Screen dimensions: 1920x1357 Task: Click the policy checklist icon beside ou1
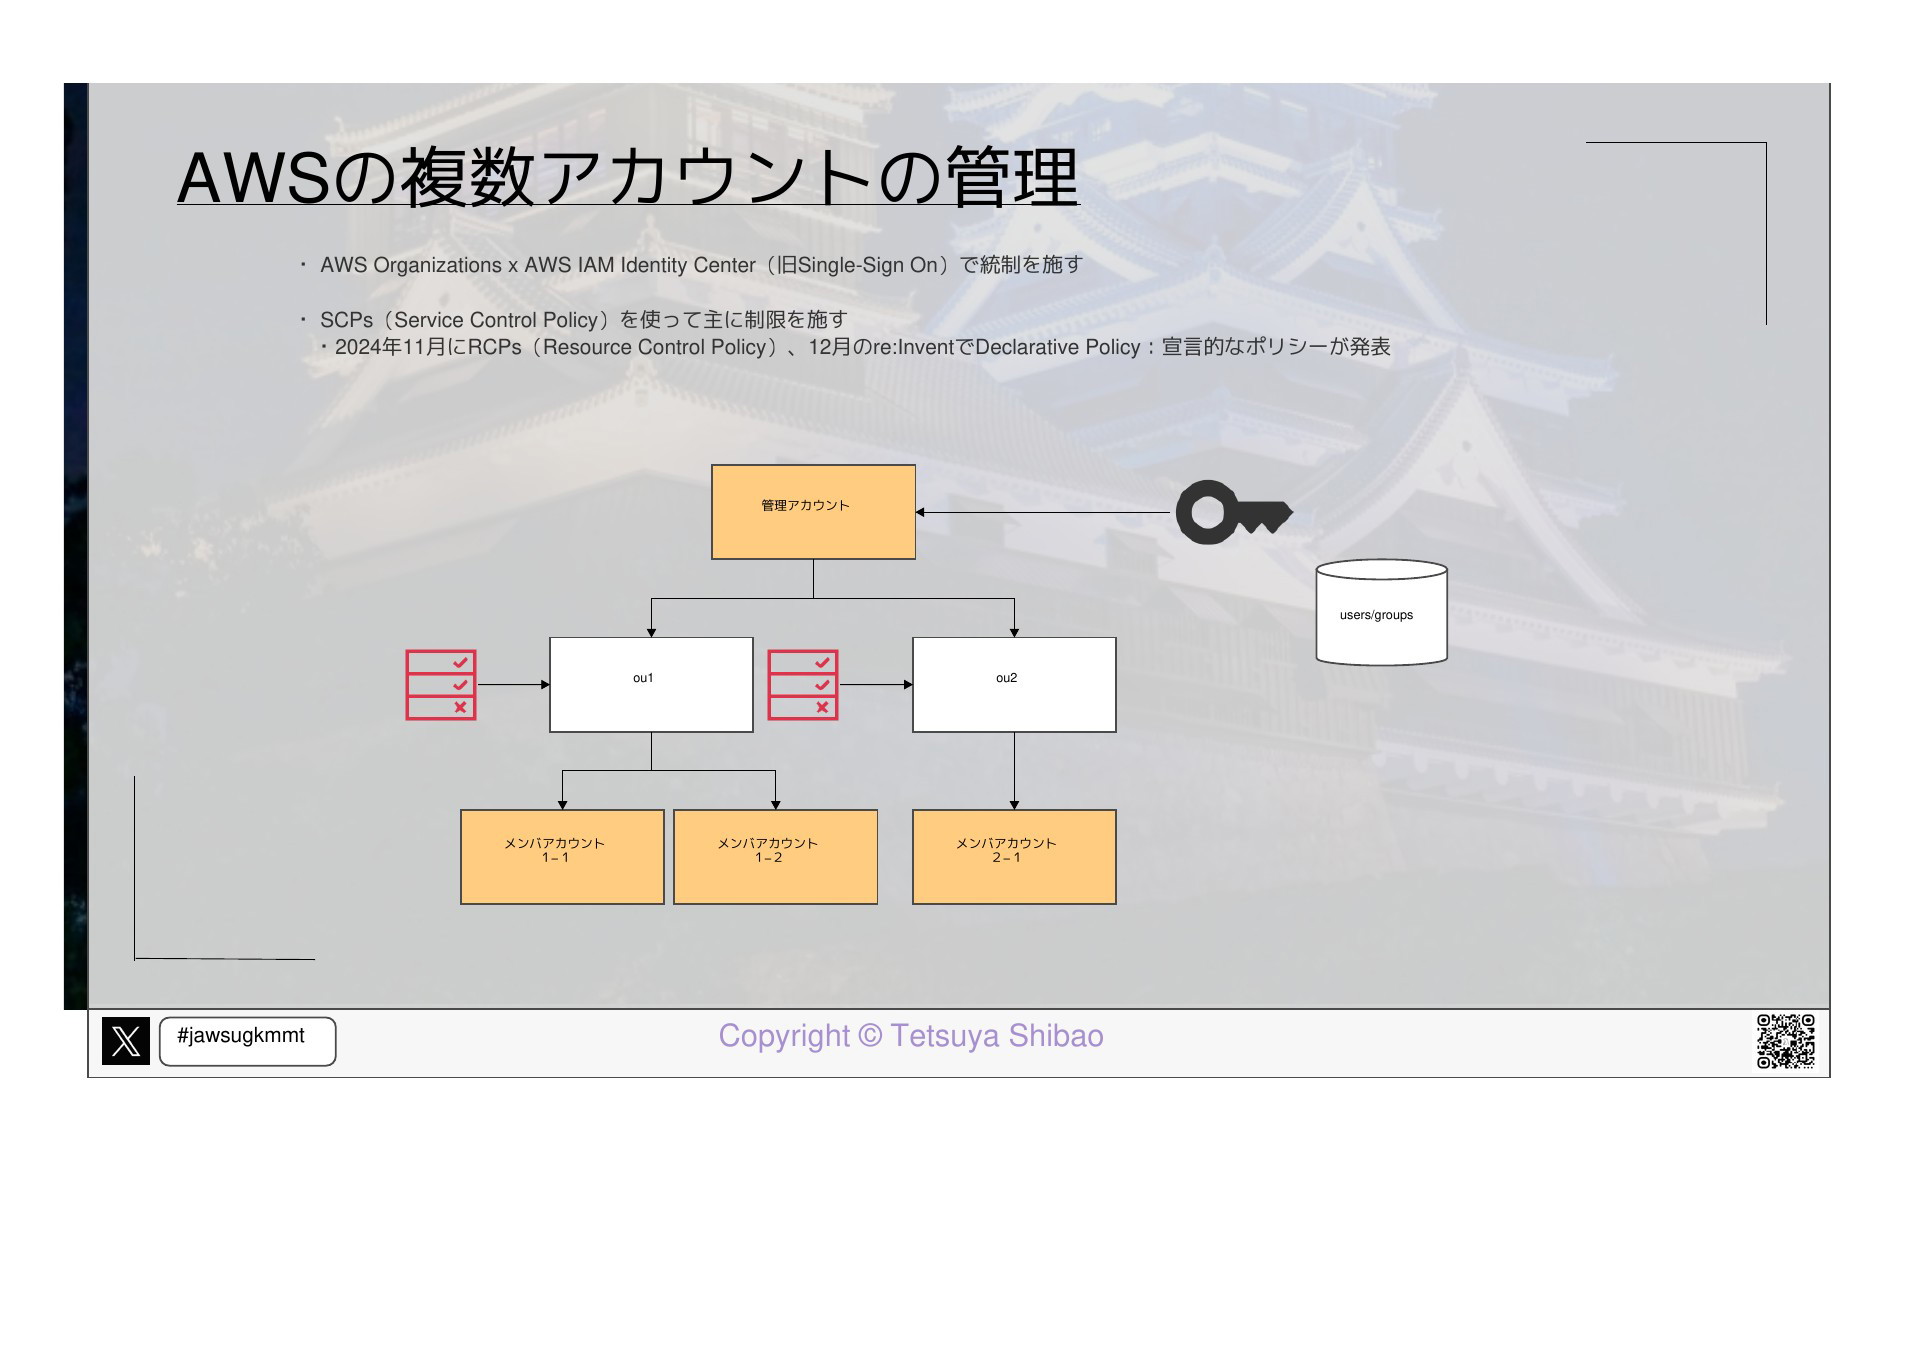[x=441, y=685]
